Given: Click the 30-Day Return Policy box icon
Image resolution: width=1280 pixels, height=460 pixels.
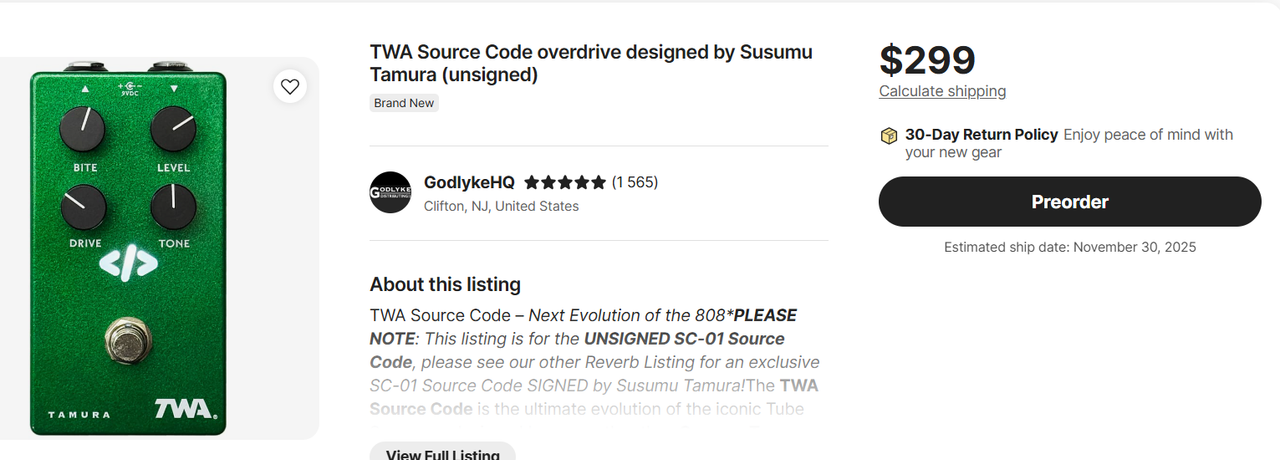Looking at the screenshot, I should click(888, 136).
